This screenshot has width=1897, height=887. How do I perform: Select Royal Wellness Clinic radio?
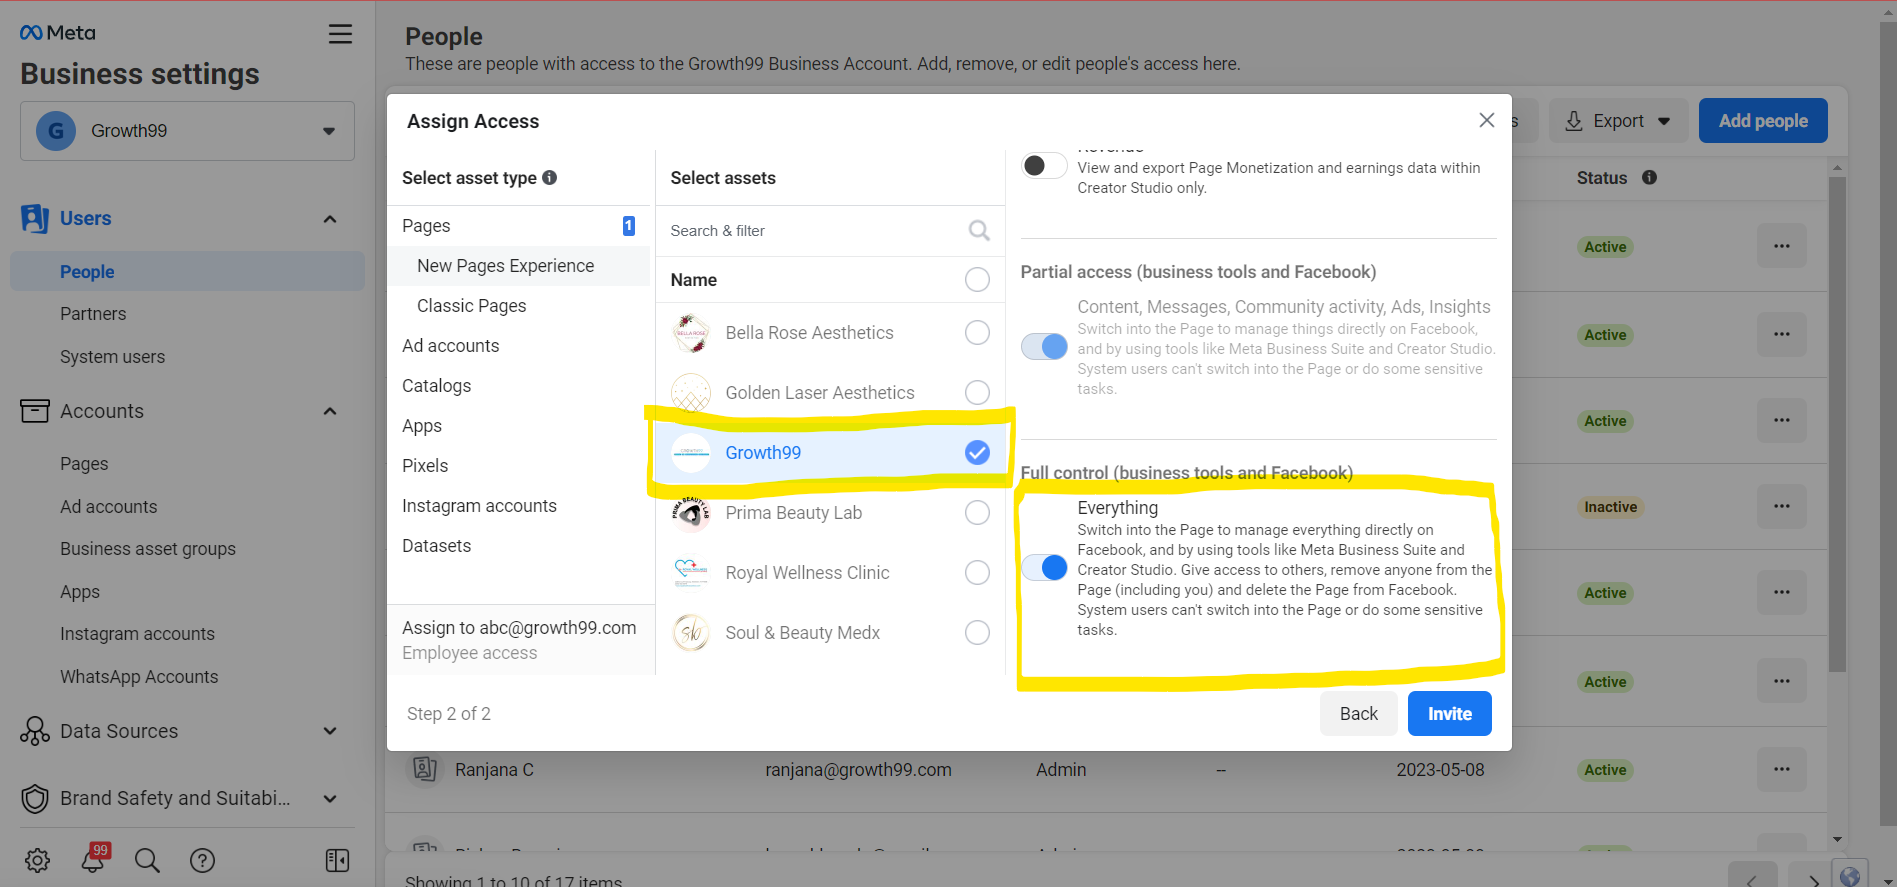pyautogui.click(x=977, y=573)
